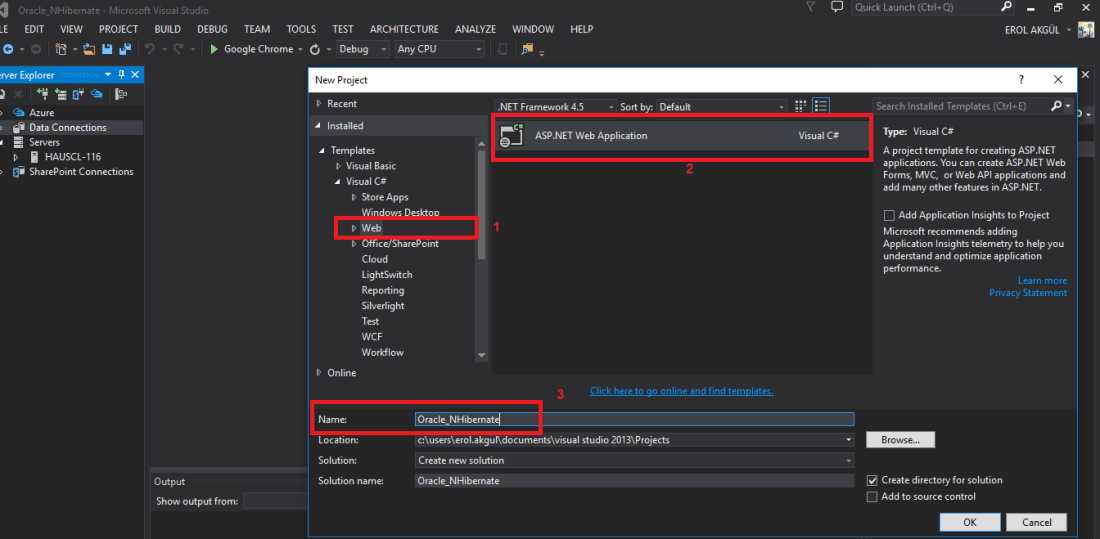Open the ANALYZE menu
The image size is (1100, 539).
[x=476, y=29]
